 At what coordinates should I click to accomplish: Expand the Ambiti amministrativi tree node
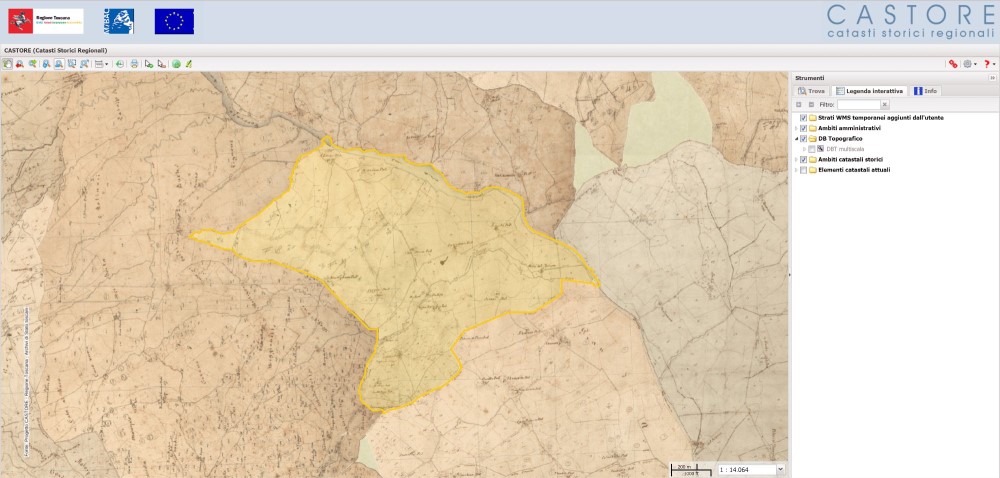797,128
